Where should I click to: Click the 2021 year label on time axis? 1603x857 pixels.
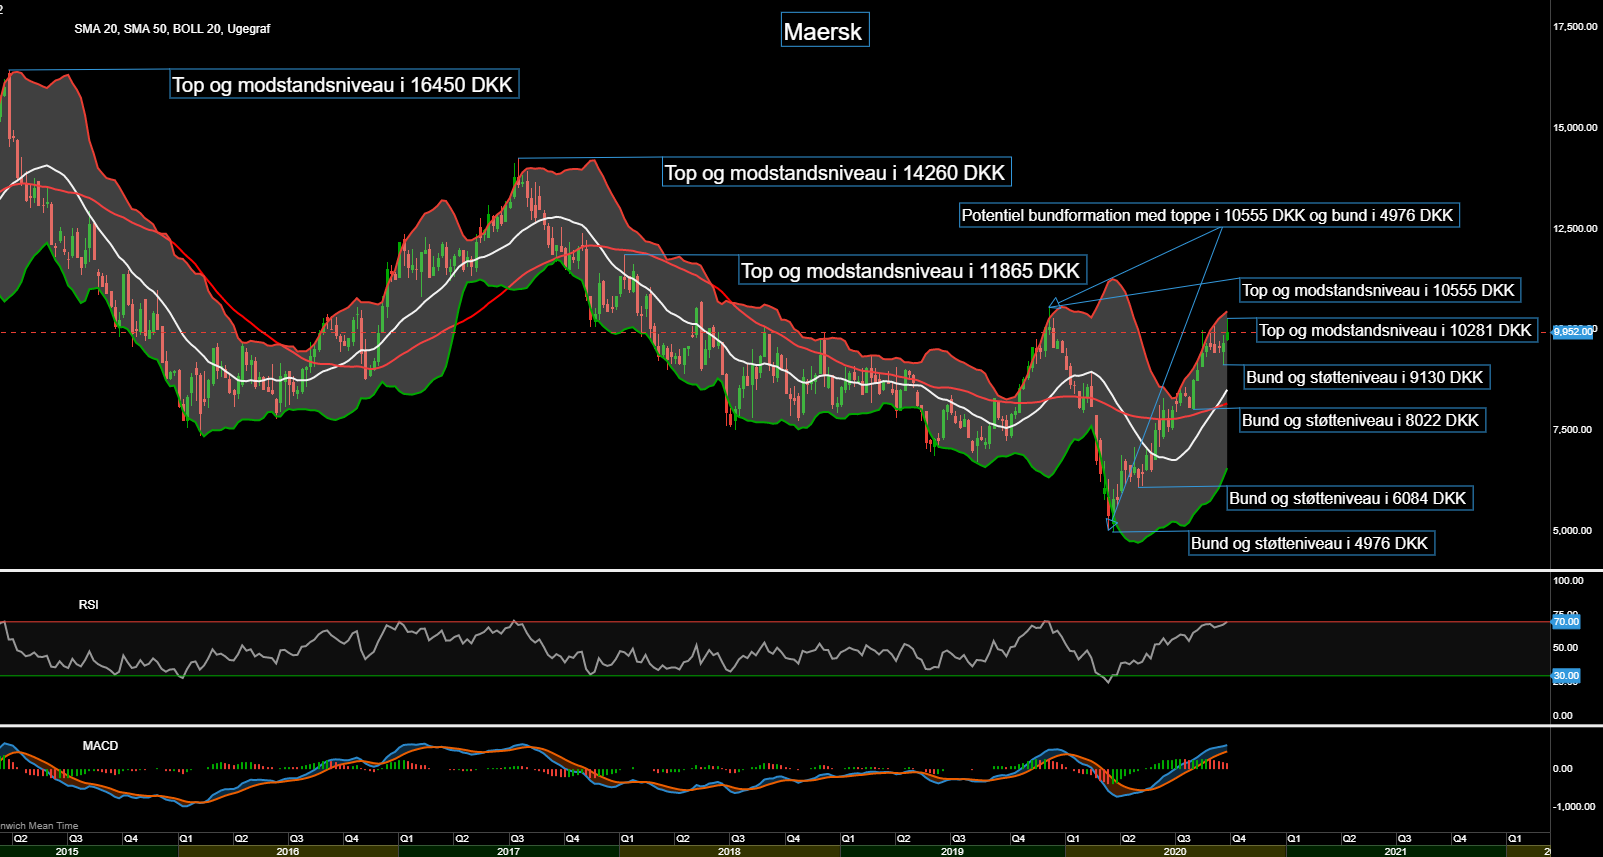click(x=1396, y=851)
